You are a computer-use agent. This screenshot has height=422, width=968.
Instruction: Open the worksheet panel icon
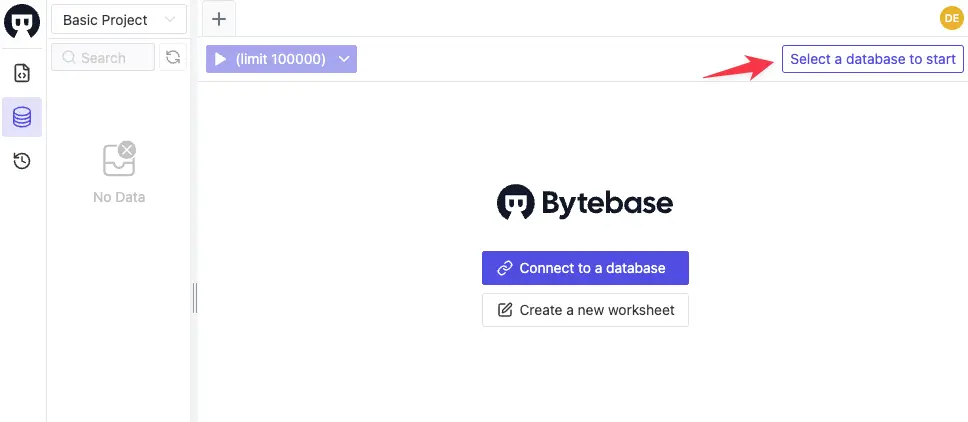(22, 73)
